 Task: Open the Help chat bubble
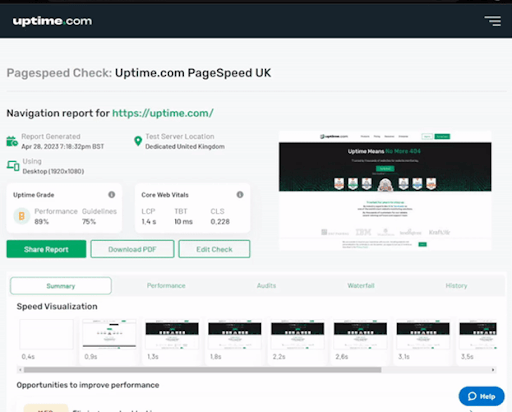[482, 396]
